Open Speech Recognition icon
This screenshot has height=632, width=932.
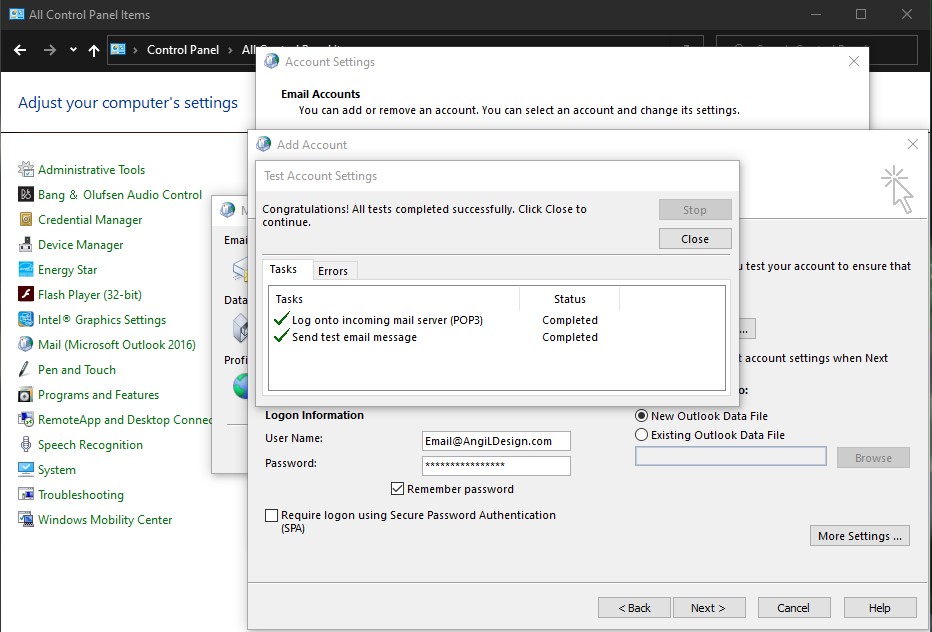[26, 444]
